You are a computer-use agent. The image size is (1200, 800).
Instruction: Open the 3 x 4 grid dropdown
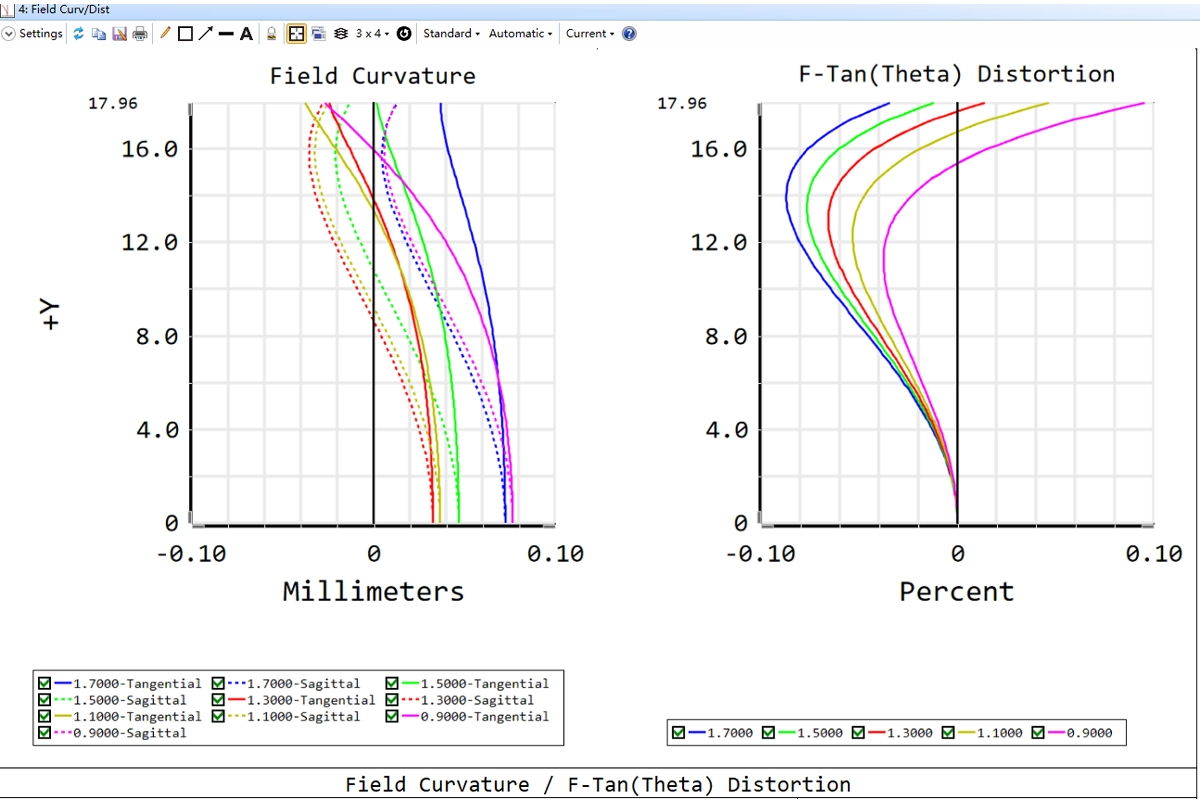[x=372, y=34]
